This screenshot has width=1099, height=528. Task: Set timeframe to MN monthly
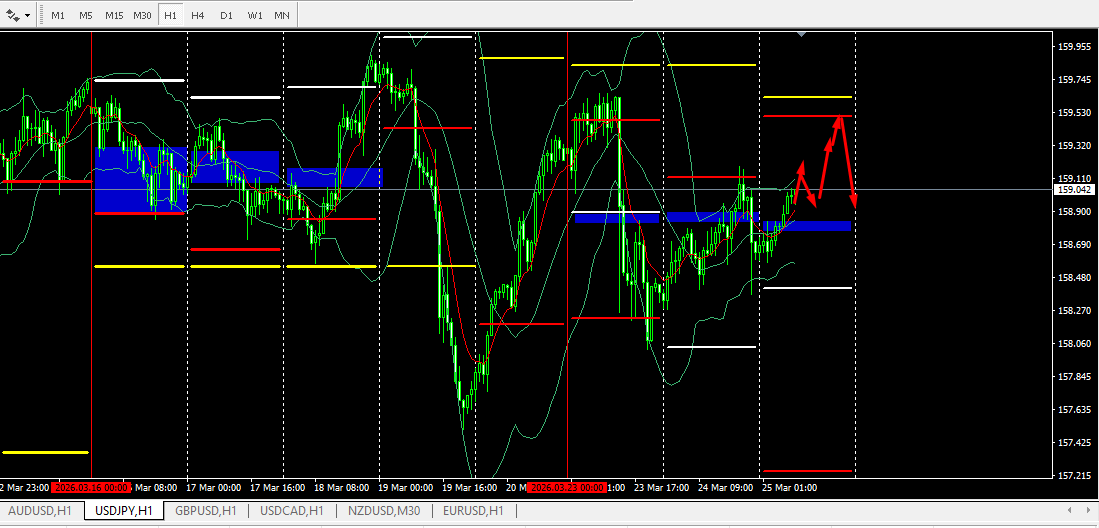click(282, 15)
